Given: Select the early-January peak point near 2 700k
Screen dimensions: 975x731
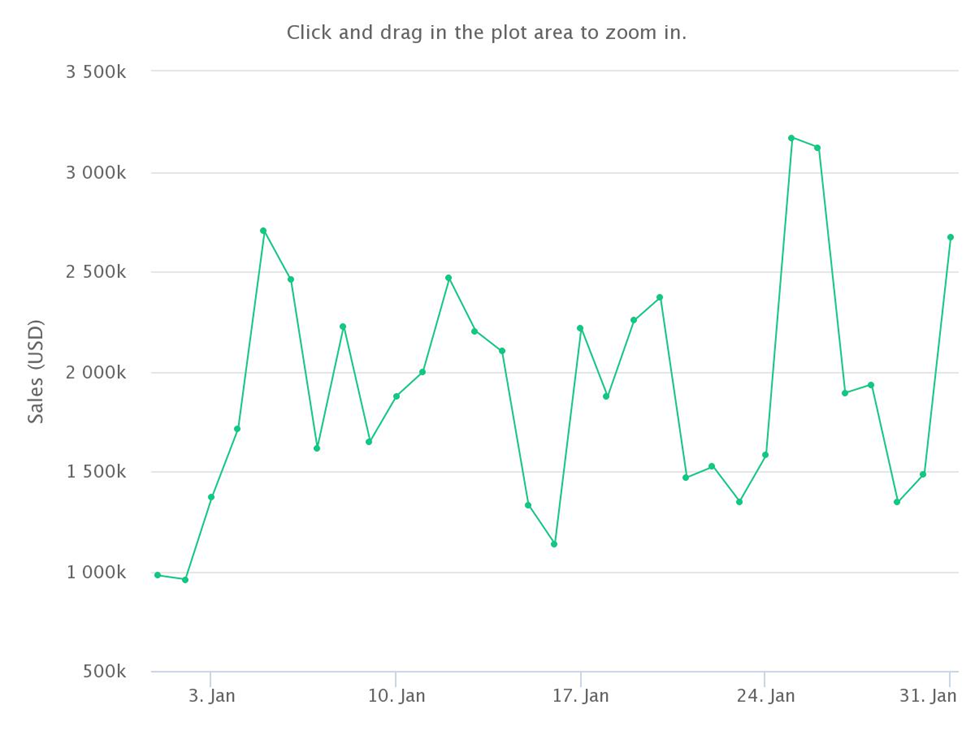Looking at the screenshot, I should click(x=264, y=231).
